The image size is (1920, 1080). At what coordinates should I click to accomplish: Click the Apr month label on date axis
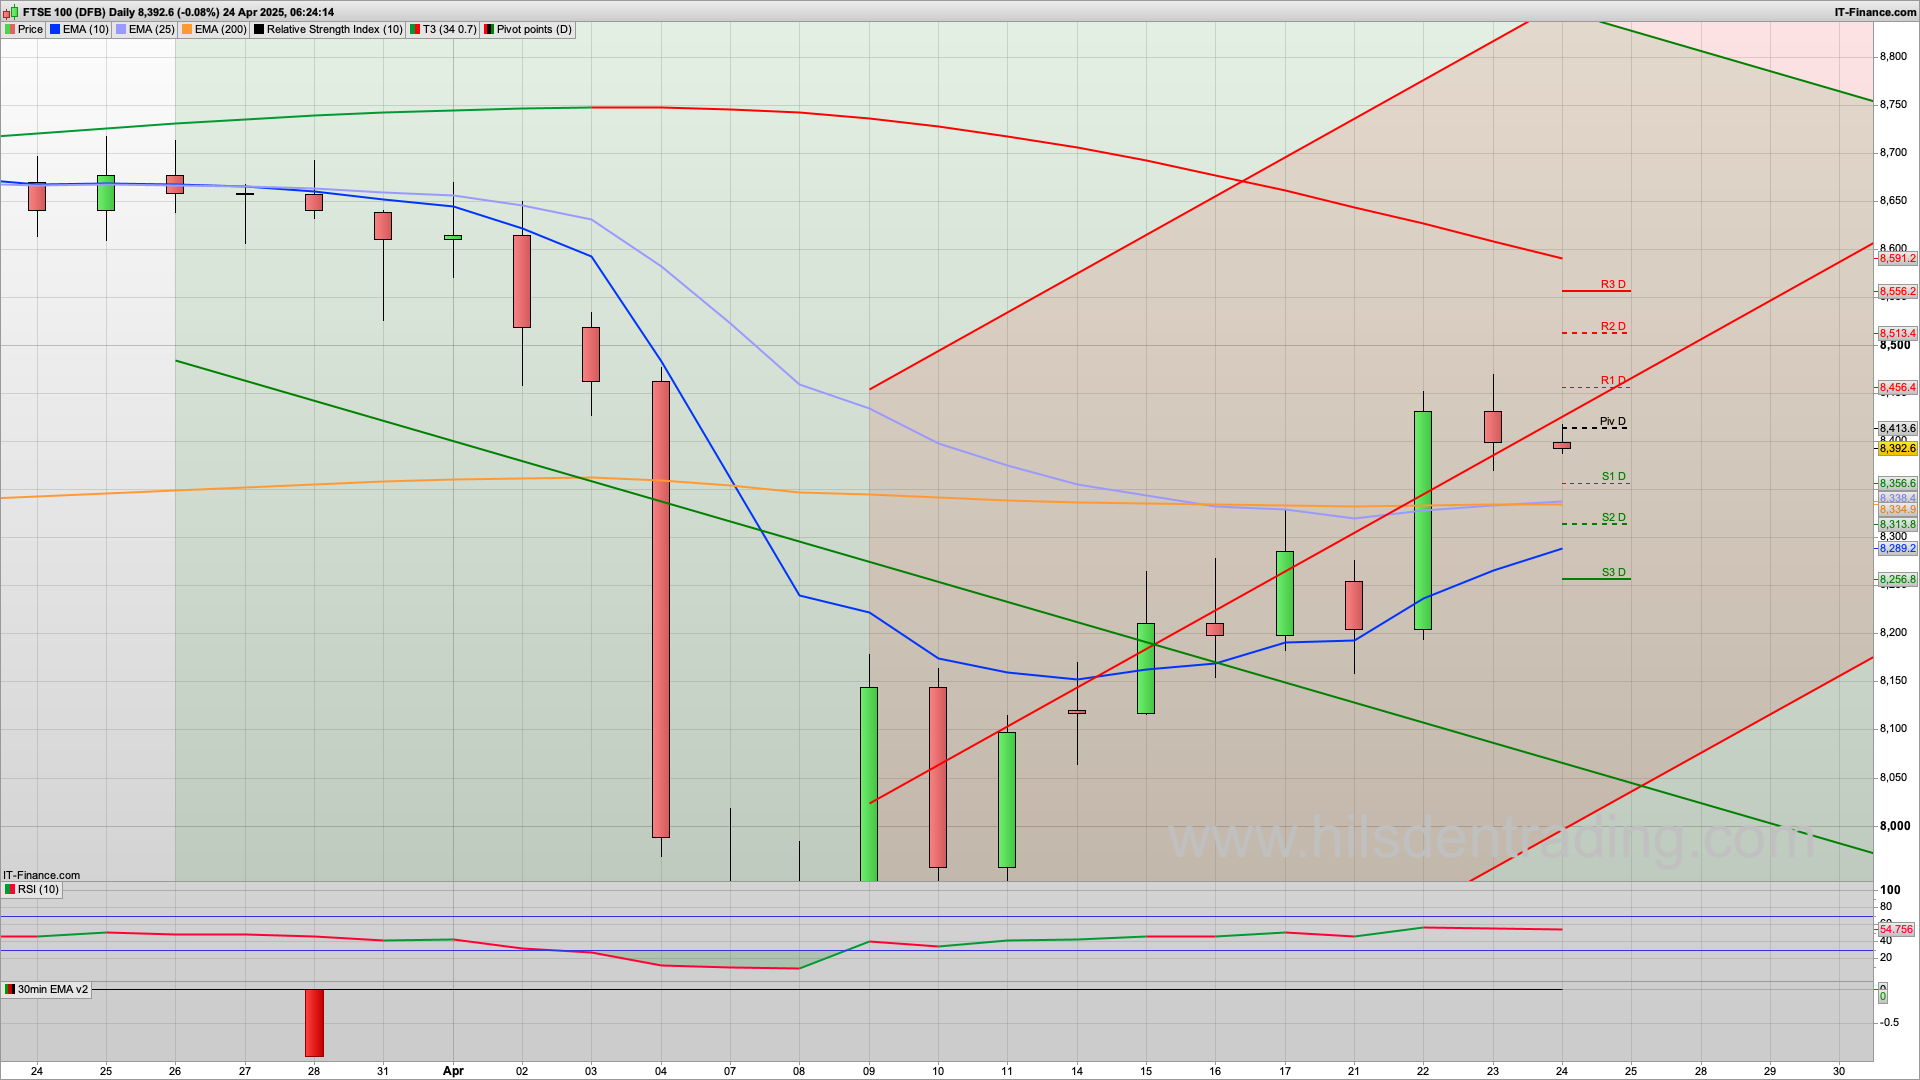[x=453, y=1071]
